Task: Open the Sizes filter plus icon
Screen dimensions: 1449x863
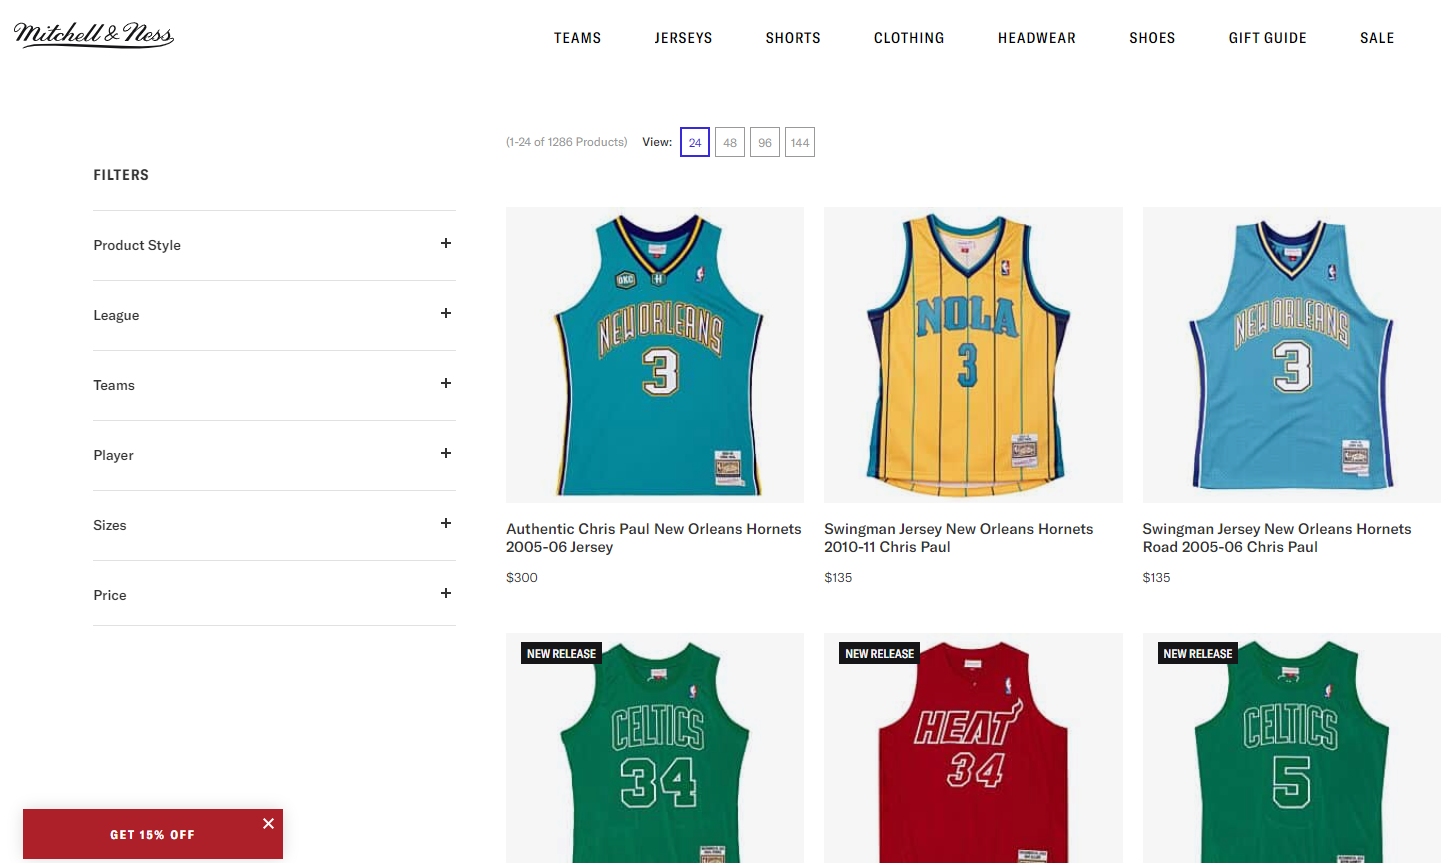Action: pos(446,524)
